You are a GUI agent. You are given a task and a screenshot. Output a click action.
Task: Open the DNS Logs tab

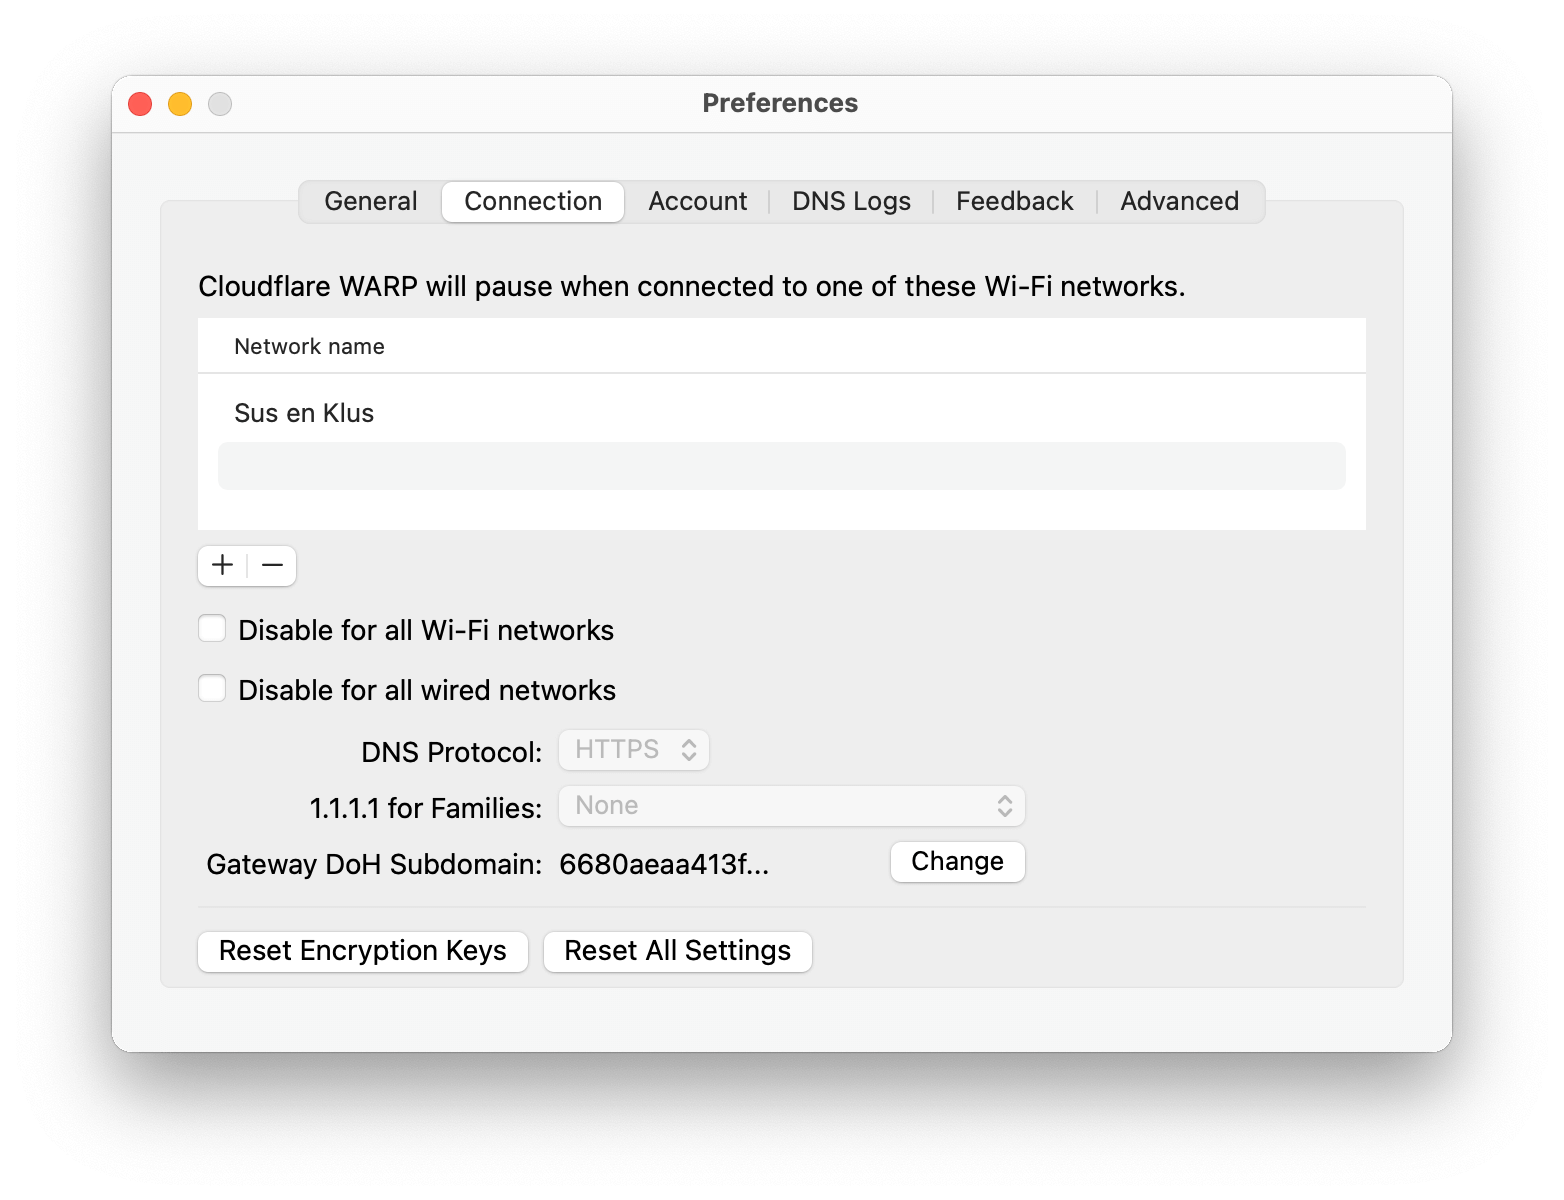coord(851,201)
